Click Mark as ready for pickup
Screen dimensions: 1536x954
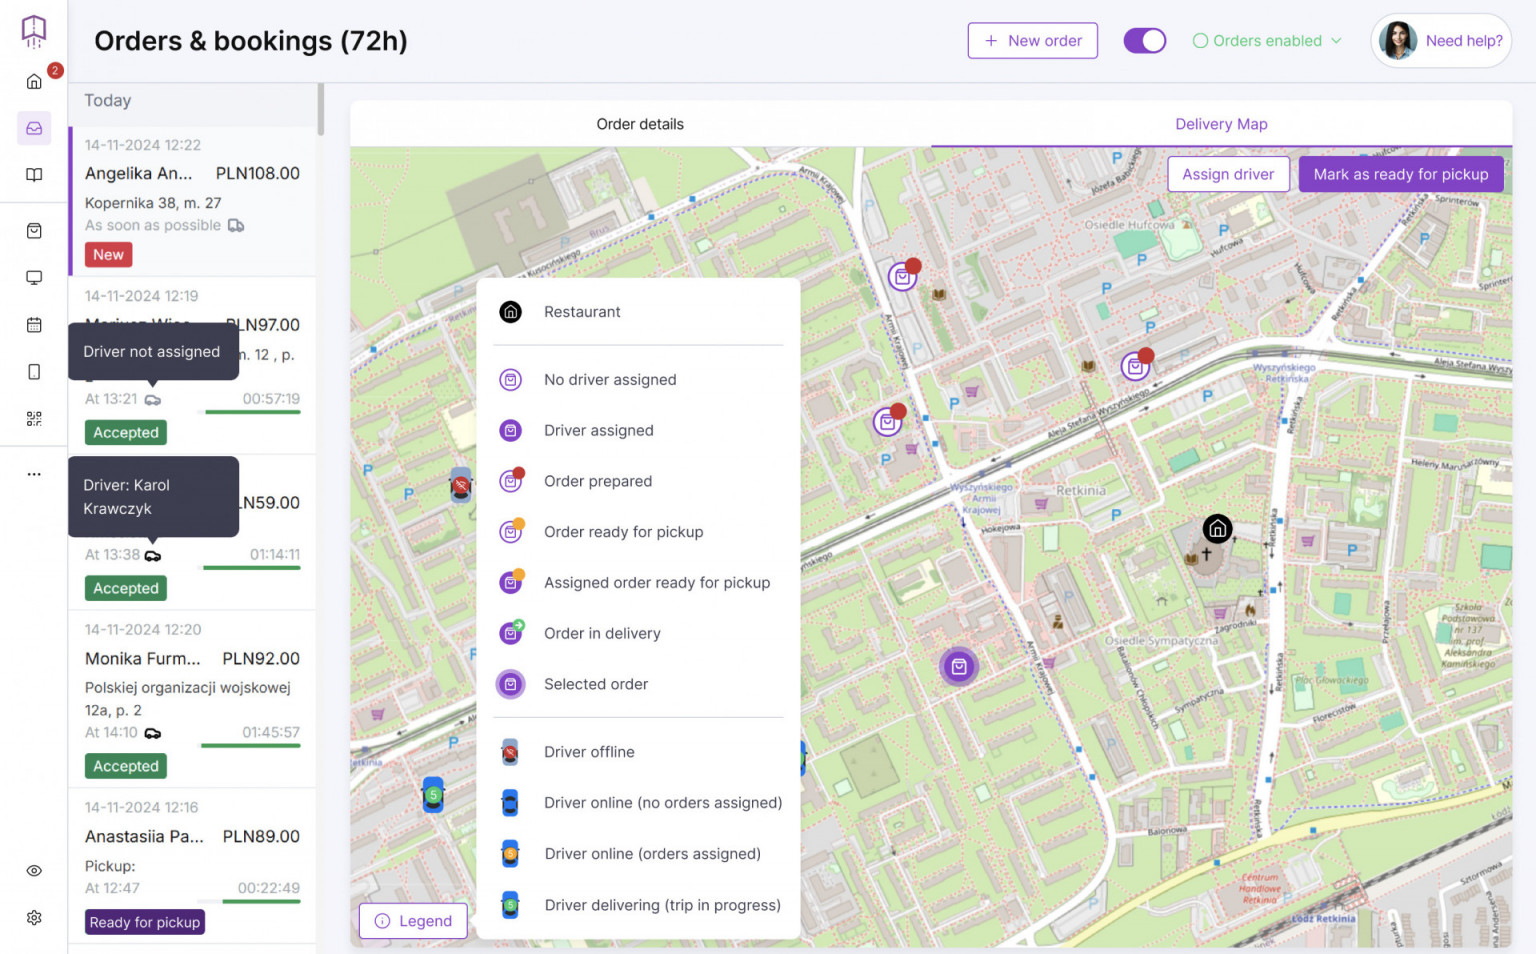tap(1400, 174)
